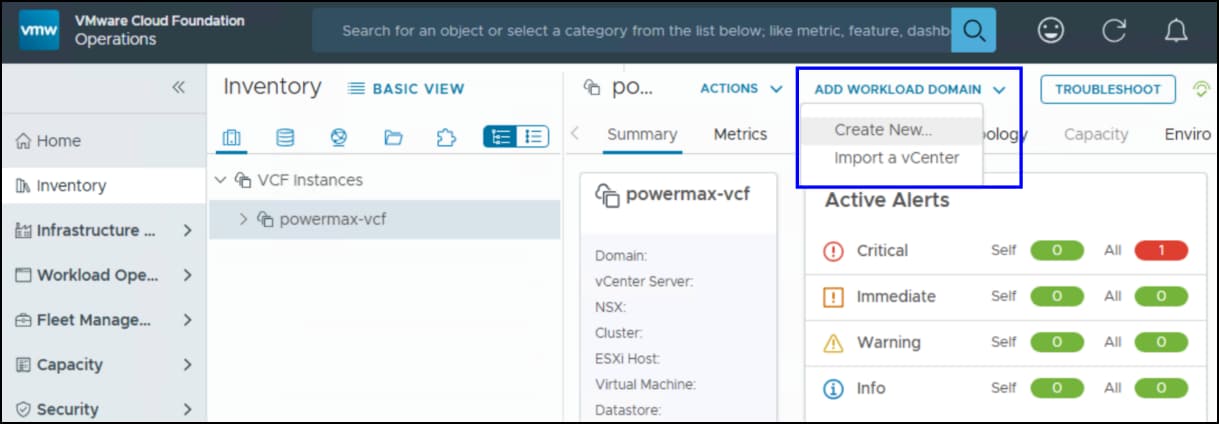Open the ADD WORKLOAD DOMAIN dropdown
Viewport: 1219px width, 424px height.
pos(909,89)
